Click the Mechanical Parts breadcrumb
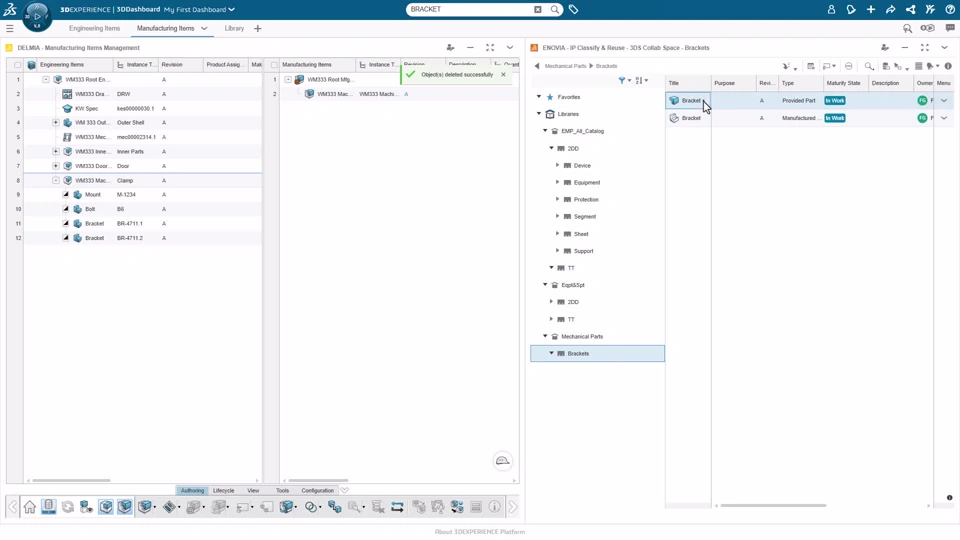960x540 pixels. pos(565,66)
